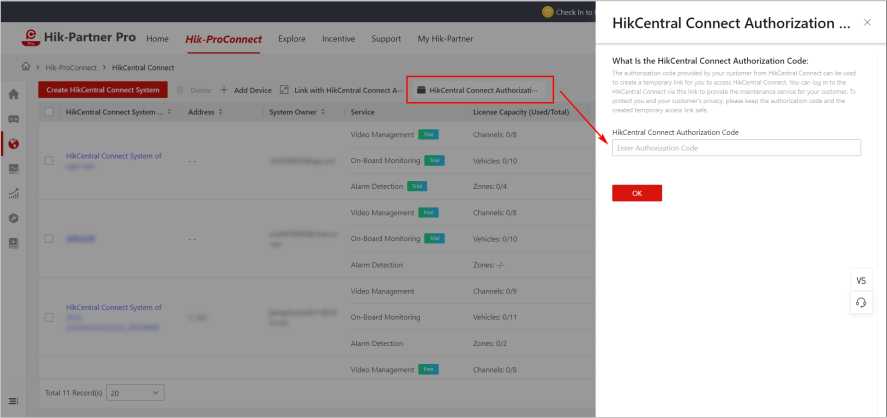Click the VS compare icon on the right

pyautogui.click(x=861, y=281)
